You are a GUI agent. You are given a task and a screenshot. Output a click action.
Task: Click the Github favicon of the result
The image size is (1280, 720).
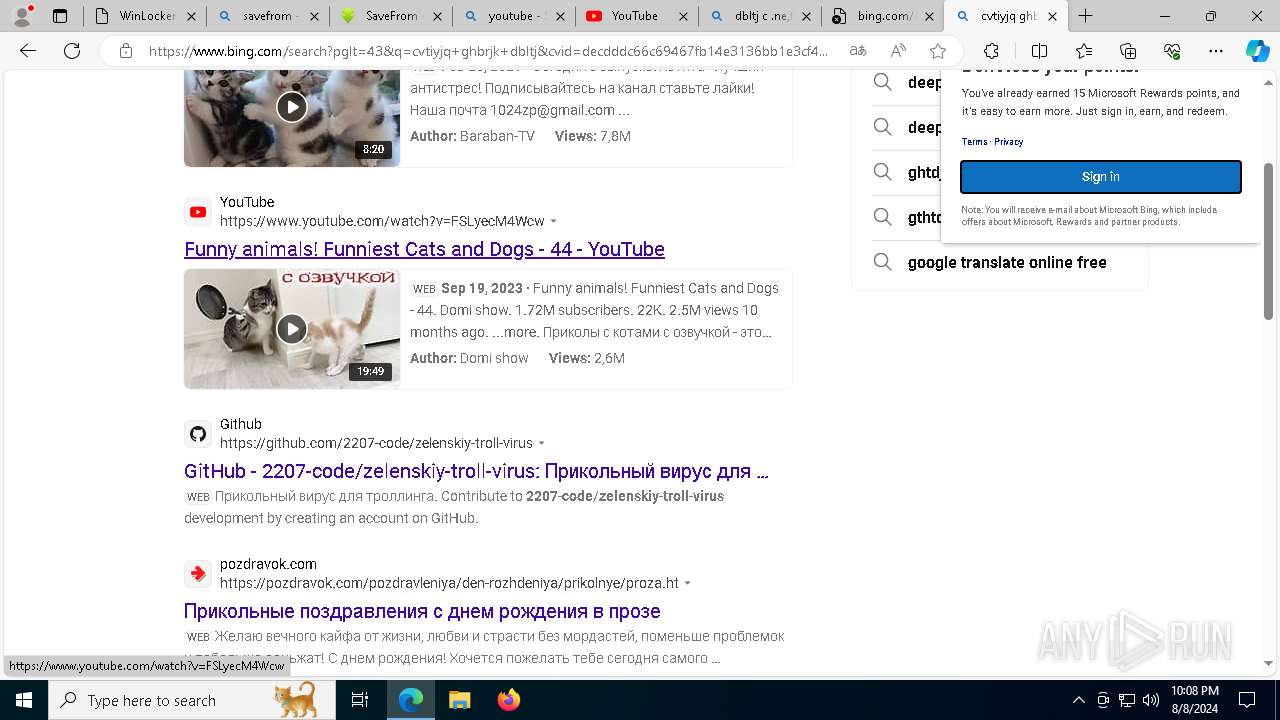198,434
